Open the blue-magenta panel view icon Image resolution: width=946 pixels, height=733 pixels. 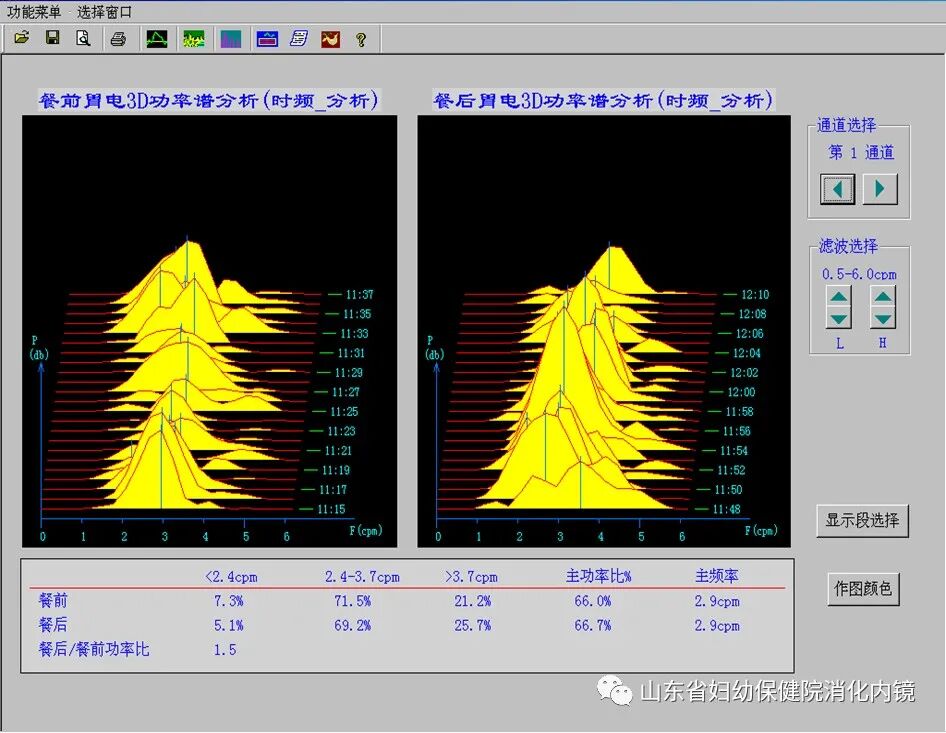[x=267, y=39]
